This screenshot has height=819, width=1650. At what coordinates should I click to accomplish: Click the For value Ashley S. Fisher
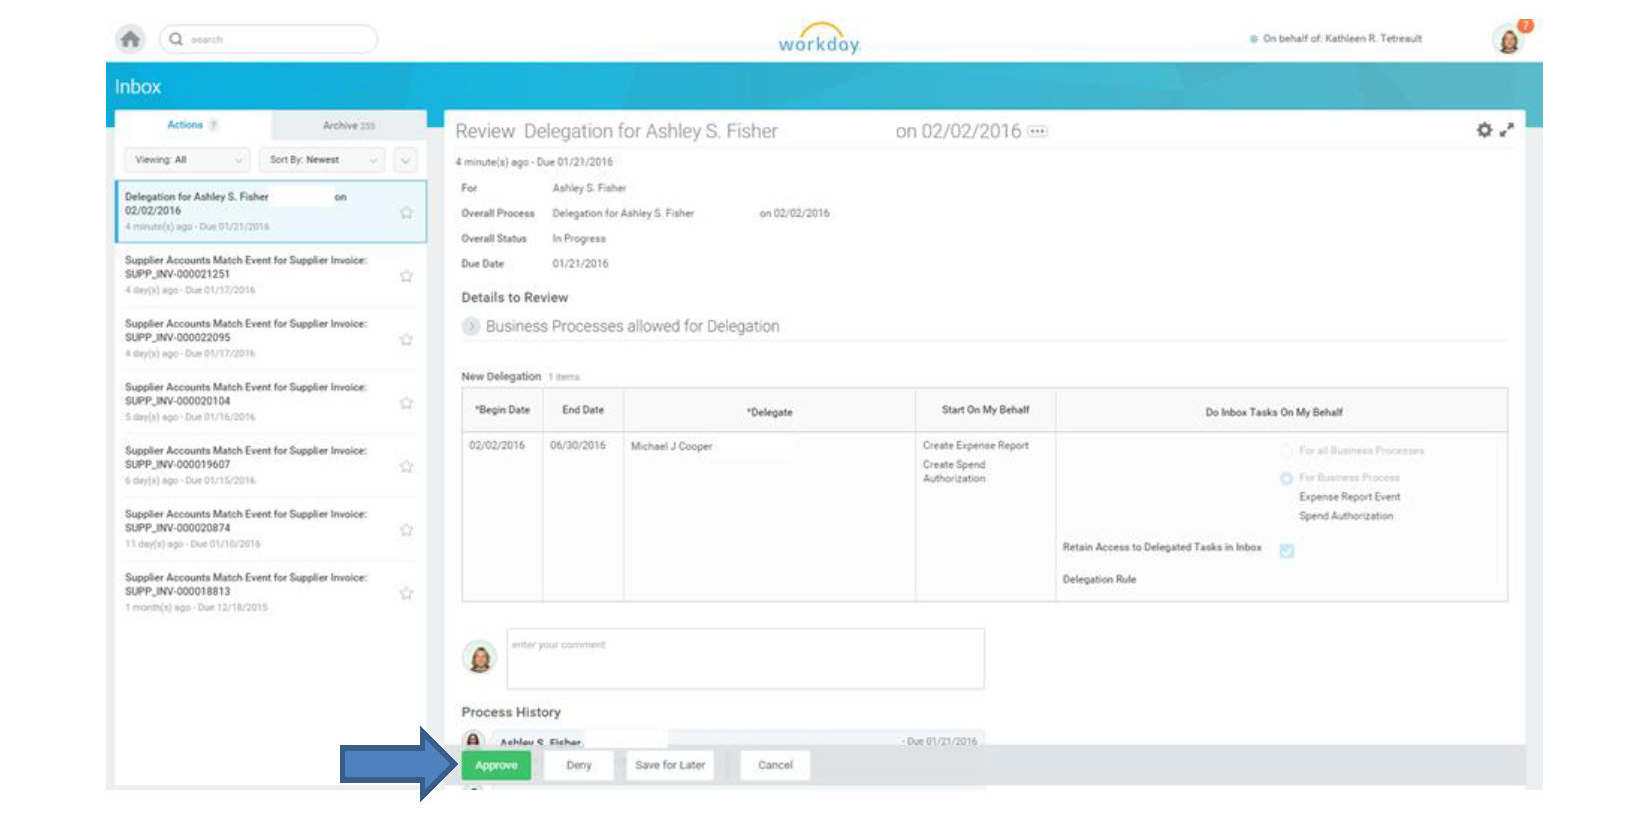(x=589, y=188)
